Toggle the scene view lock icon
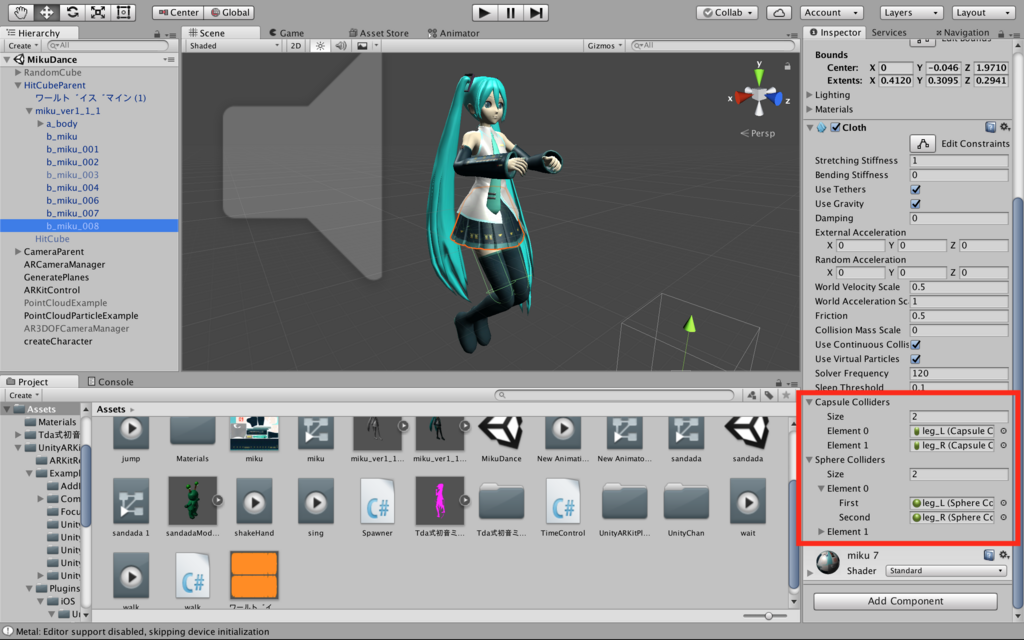 (x=788, y=66)
